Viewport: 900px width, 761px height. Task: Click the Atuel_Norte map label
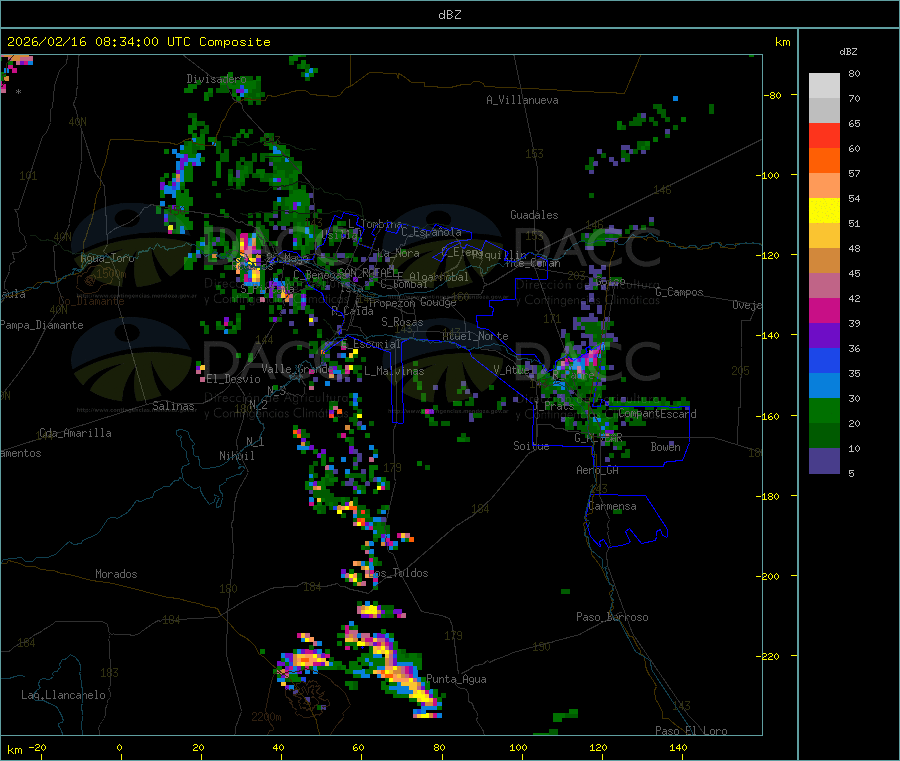(475, 336)
